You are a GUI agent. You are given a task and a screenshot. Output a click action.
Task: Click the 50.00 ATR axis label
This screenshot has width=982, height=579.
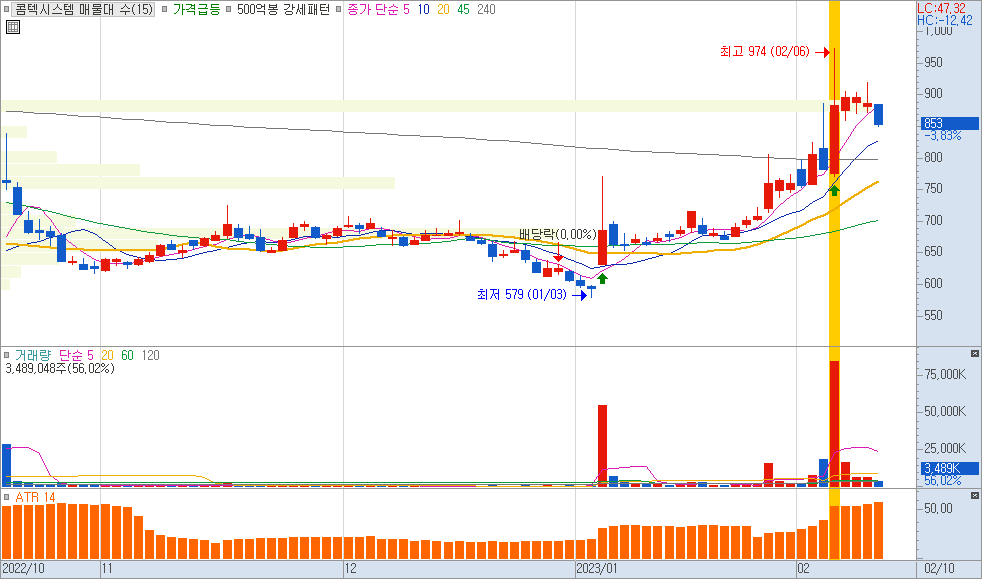pos(939,508)
